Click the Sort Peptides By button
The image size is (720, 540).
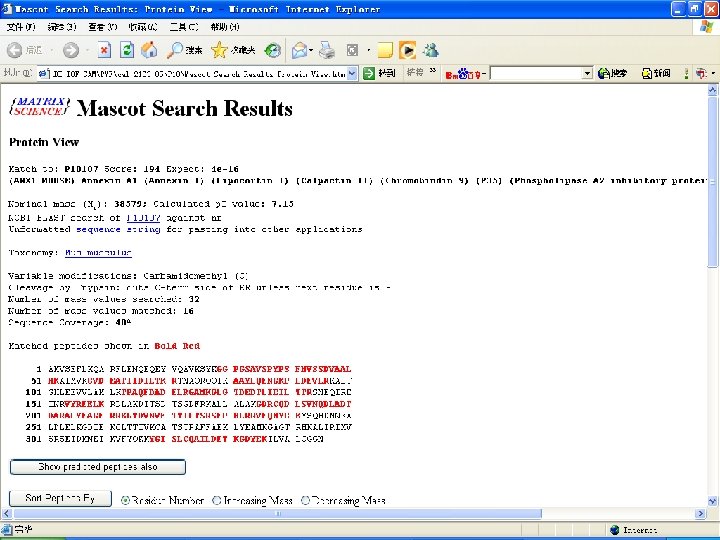click(60, 499)
